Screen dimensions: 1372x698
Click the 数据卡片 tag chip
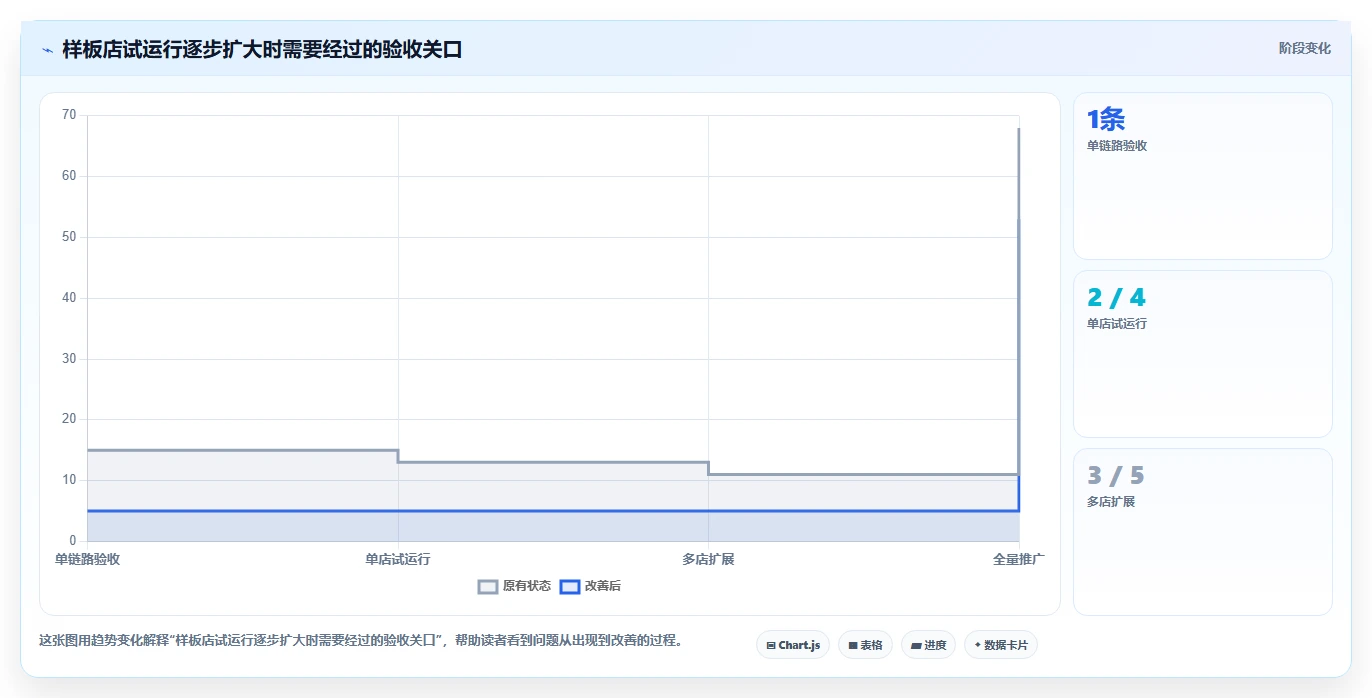pyautogui.click(x=1000, y=645)
